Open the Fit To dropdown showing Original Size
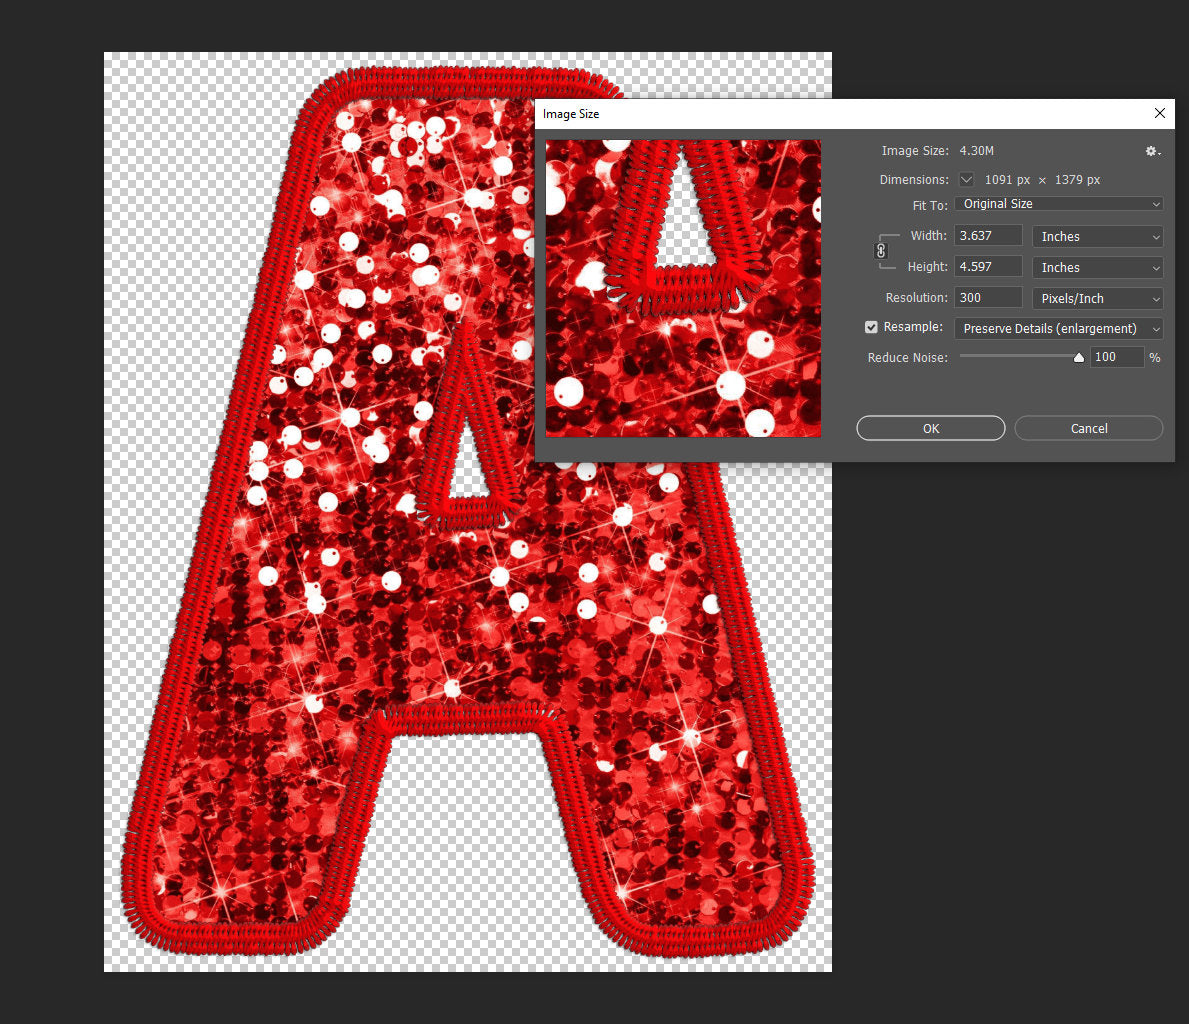 pyautogui.click(x=1058, y=203)
